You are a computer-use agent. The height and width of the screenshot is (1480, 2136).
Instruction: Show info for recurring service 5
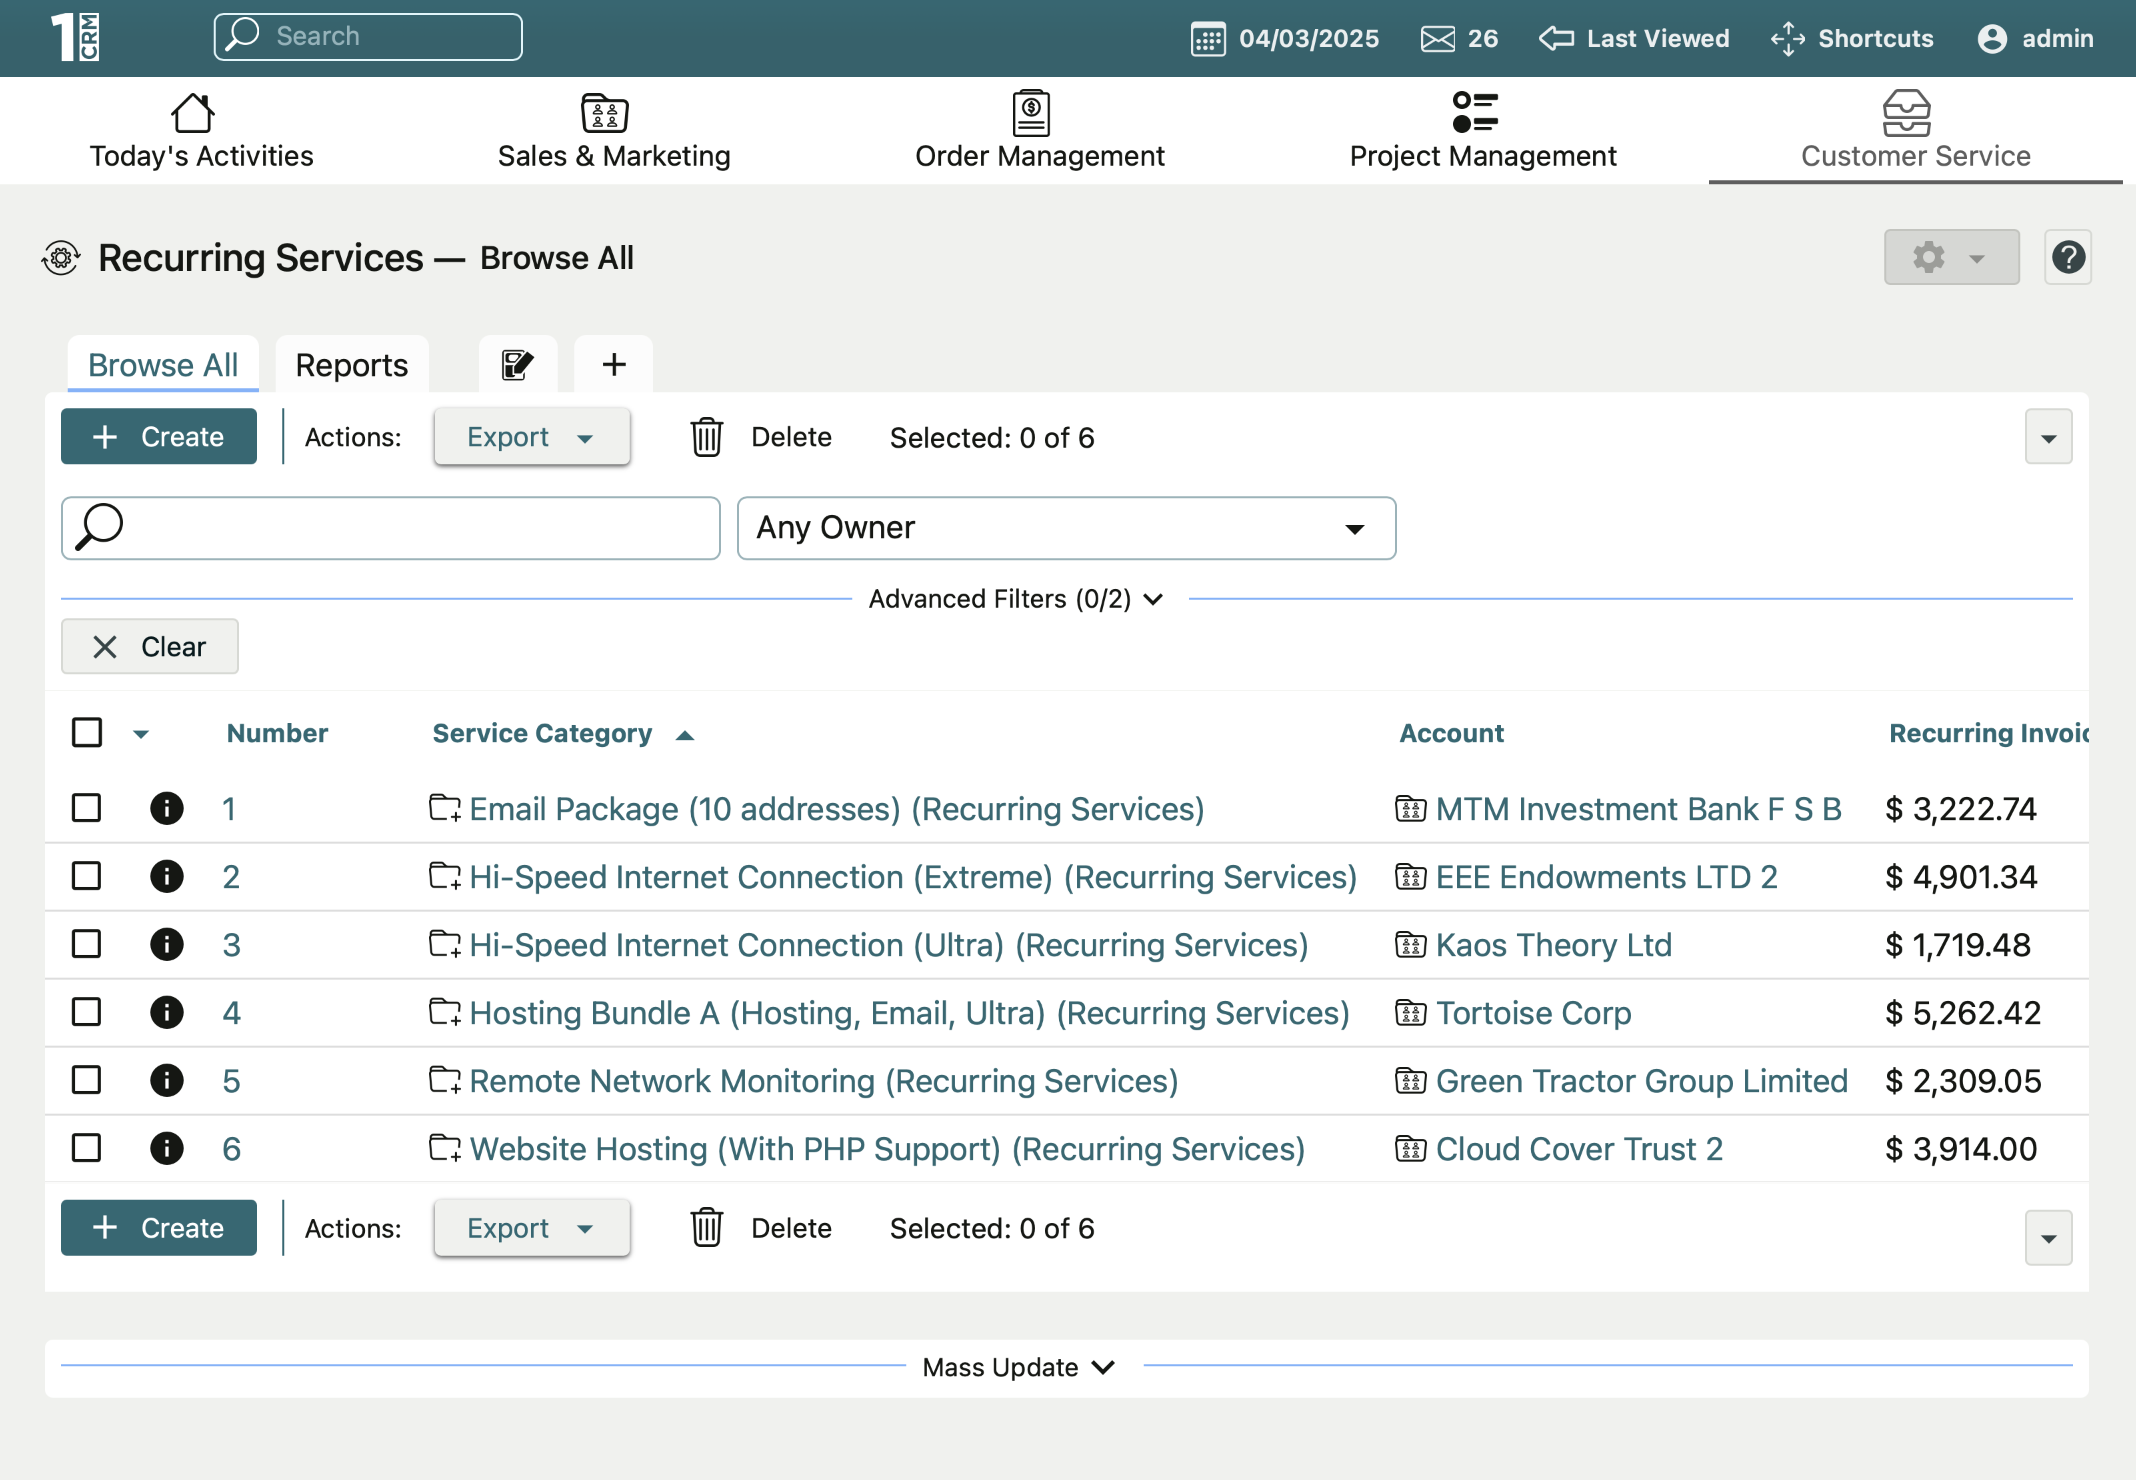click(167, 1080)
